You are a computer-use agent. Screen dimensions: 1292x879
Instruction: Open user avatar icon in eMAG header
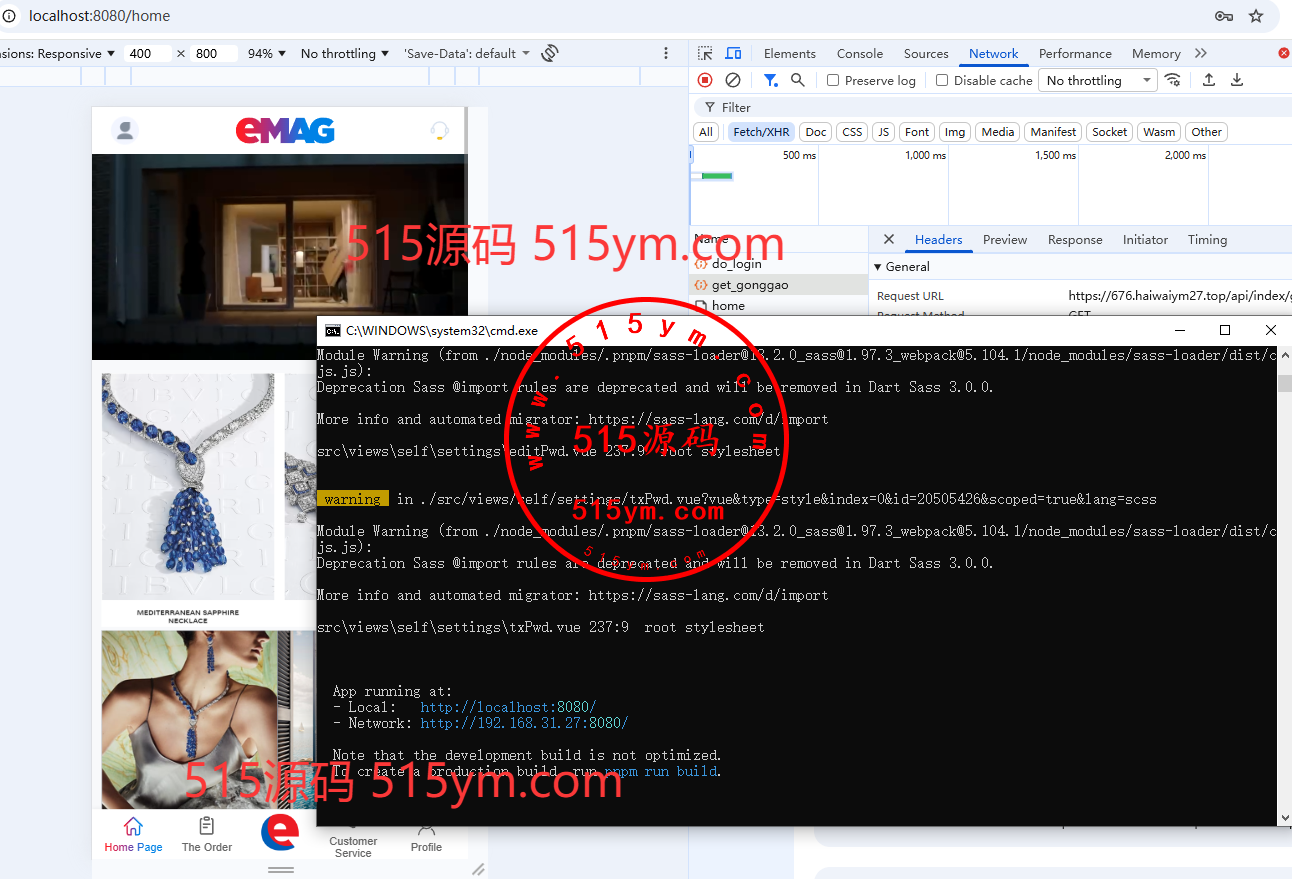click(125, 130)
